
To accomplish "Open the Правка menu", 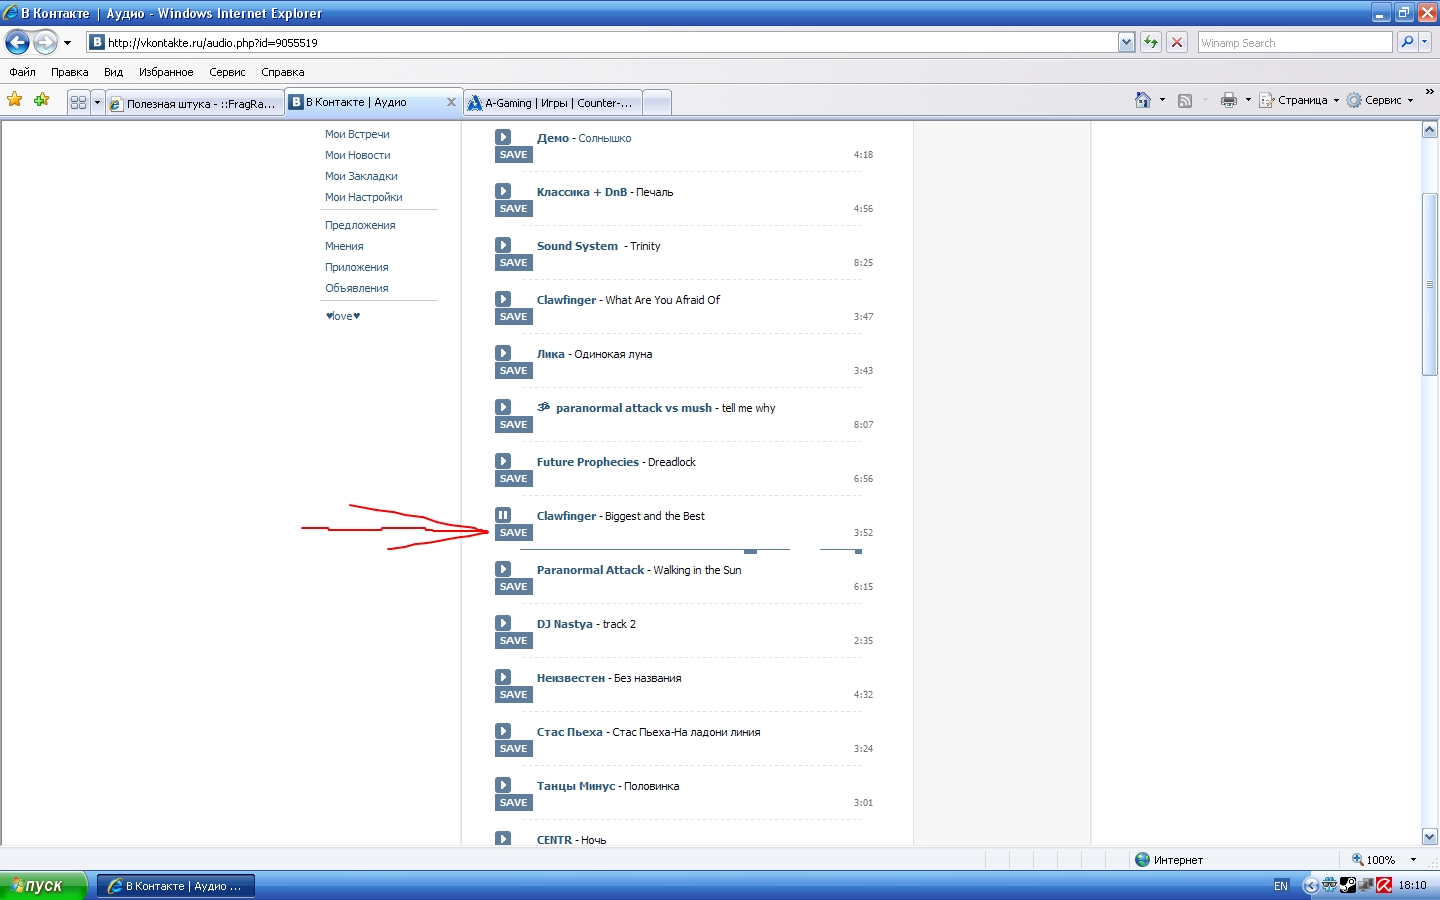I will (x=70, y=72).
